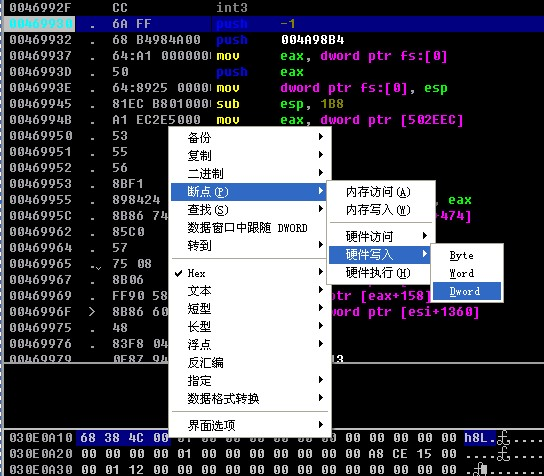The image size is (544, 476).
Task: Open the 指定 (special) submenu
Action: pyautogui.click(x=250, y=381)
